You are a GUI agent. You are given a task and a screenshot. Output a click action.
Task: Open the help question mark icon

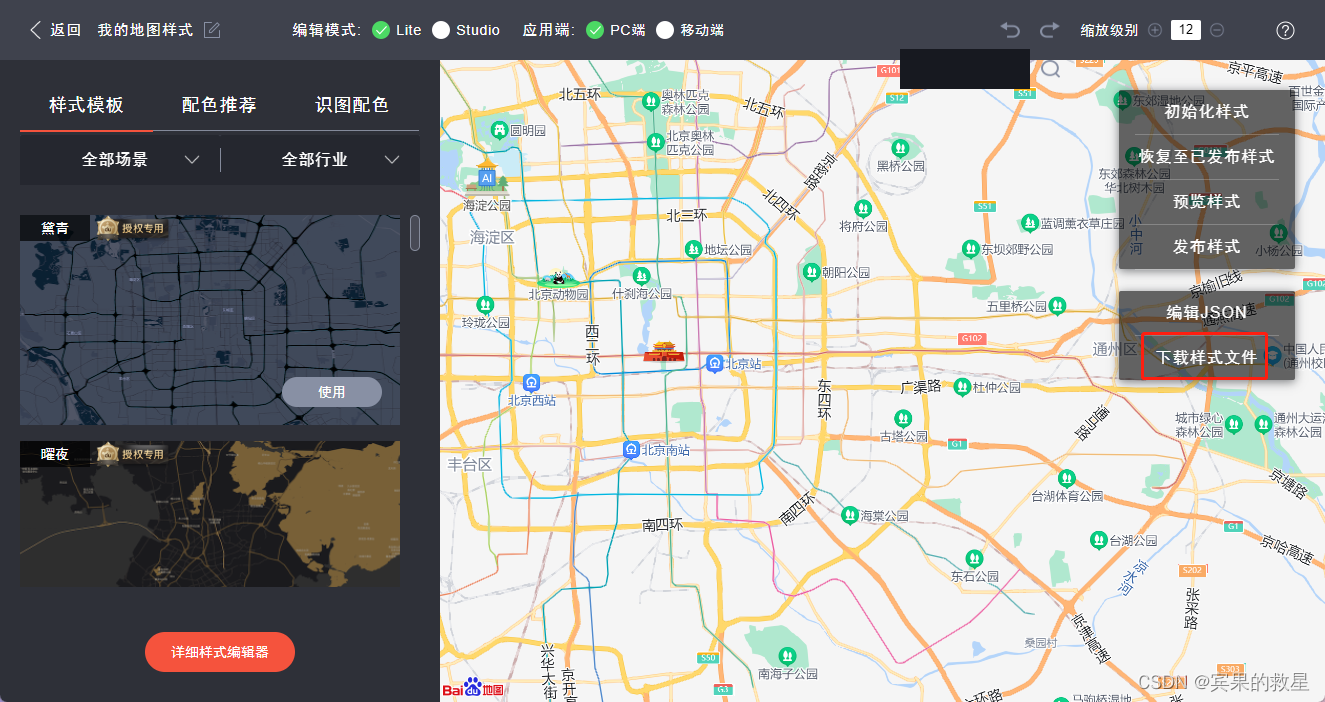pyautogui.click(x=1285, y=30)
